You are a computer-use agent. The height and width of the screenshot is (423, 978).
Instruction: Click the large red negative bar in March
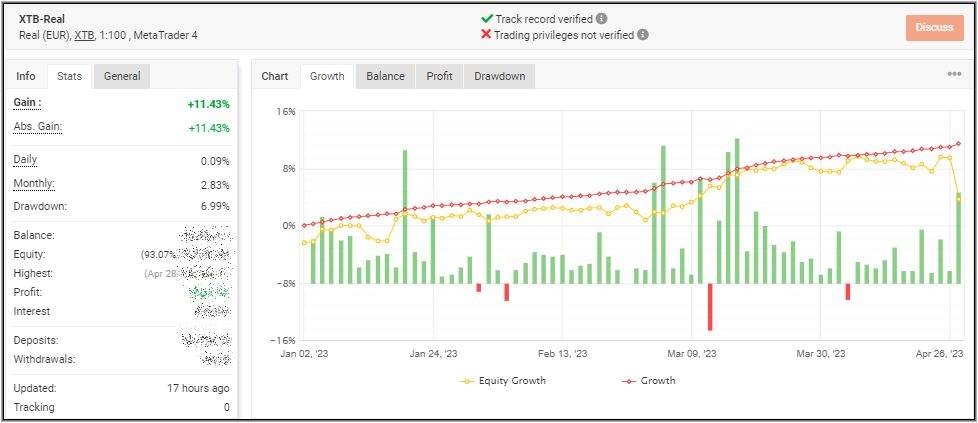tap(710, 306)
